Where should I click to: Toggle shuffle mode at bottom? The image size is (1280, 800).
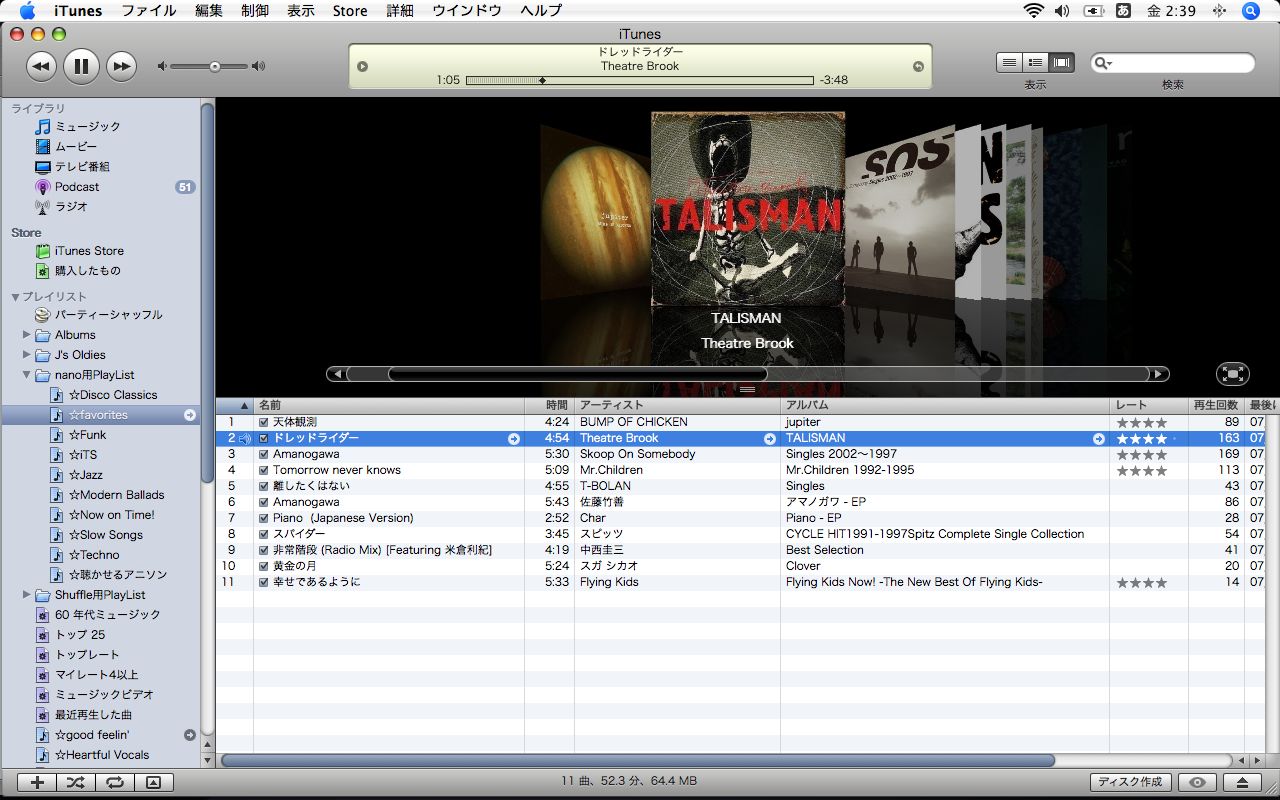coord(76,783)
